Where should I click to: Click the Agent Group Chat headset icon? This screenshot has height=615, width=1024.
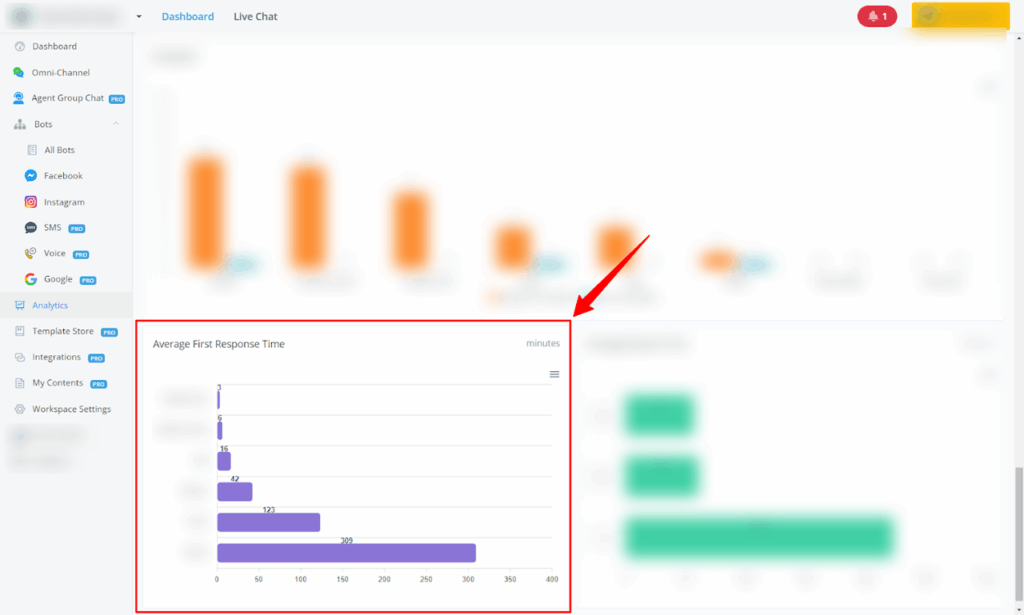click(19, 98)
